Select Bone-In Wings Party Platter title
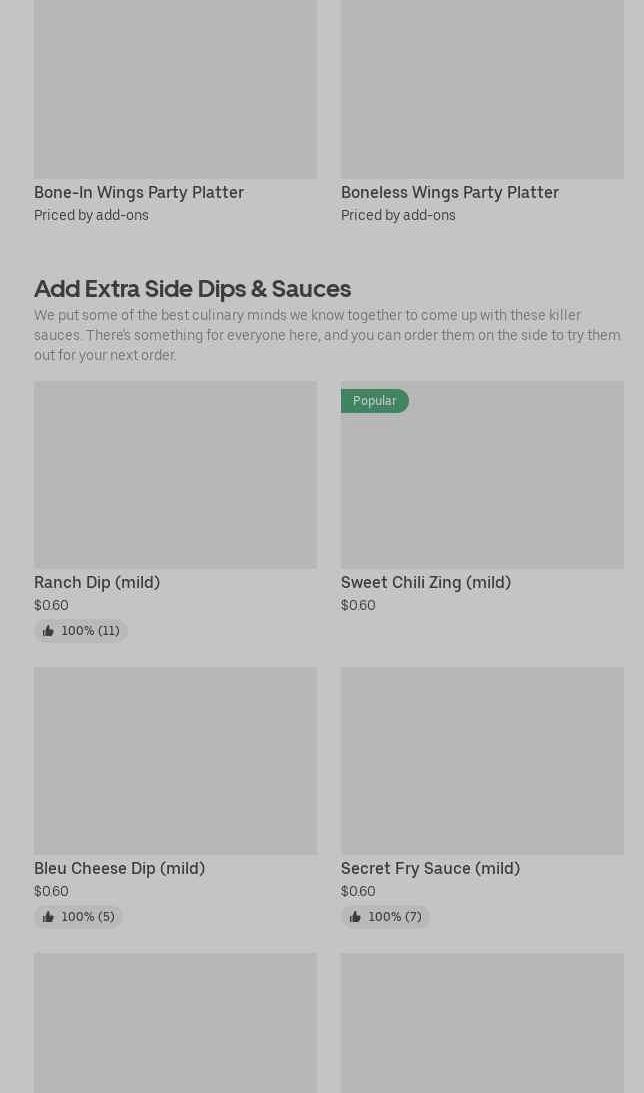Viewport: 644px width, 1093px height. 139,192
